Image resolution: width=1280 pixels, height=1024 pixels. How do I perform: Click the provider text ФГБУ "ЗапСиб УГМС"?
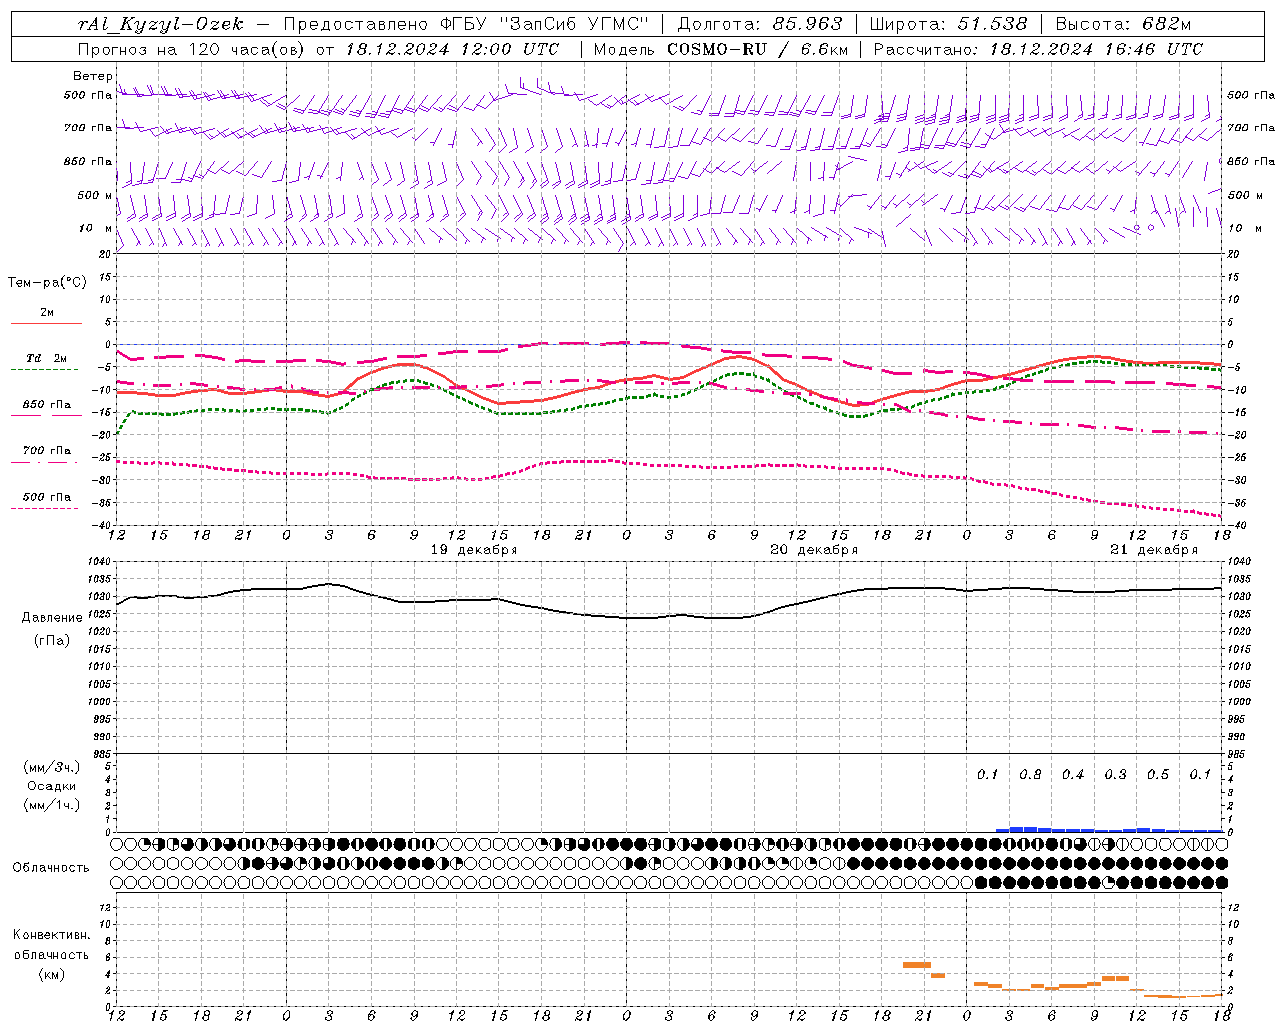pyautogui.click(x=546, y=24)
